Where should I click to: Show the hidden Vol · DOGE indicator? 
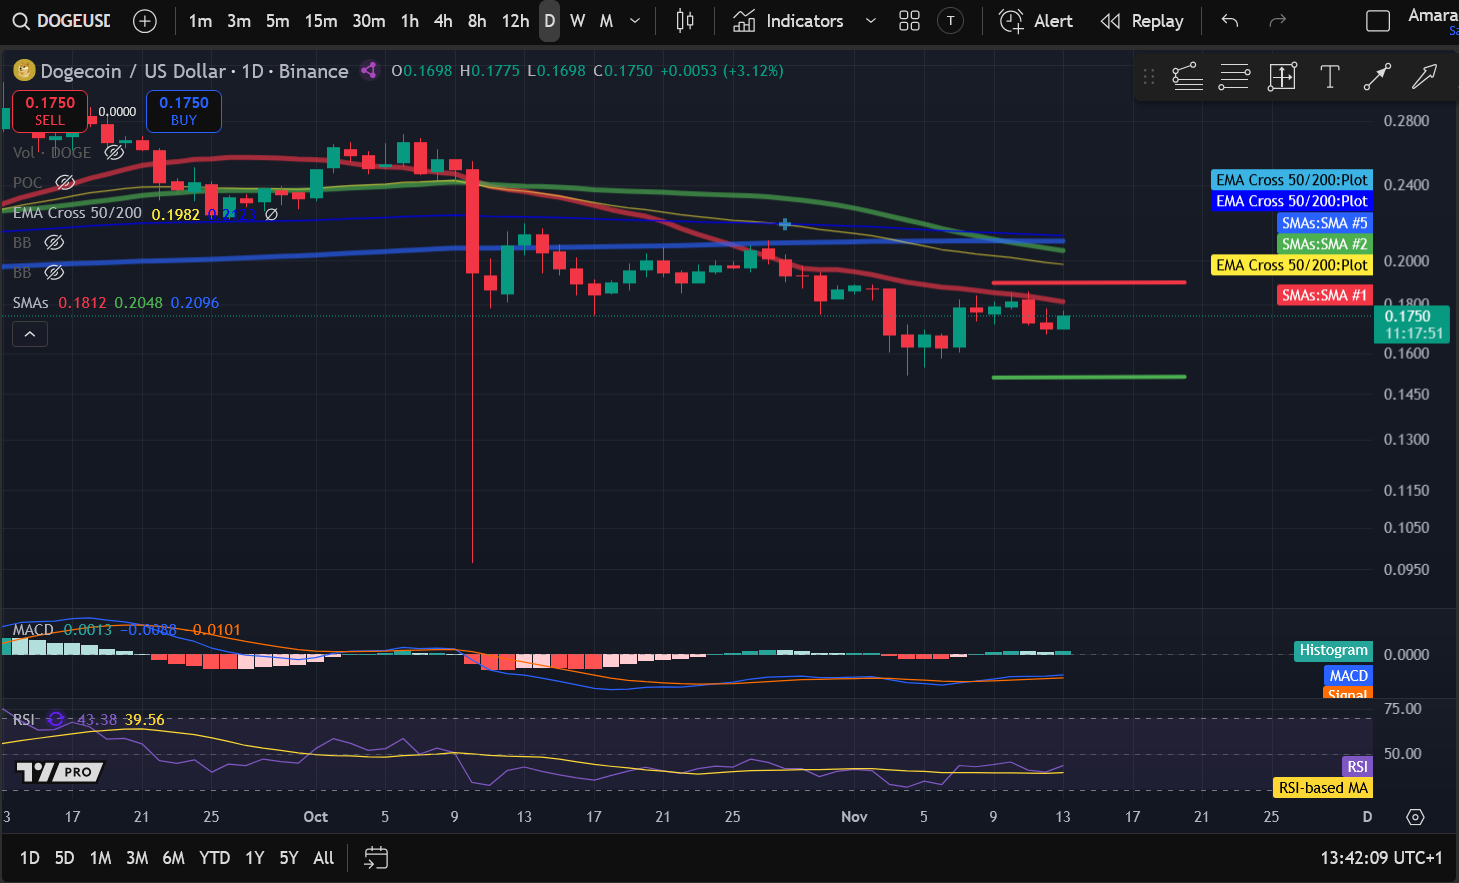[113, 152]
